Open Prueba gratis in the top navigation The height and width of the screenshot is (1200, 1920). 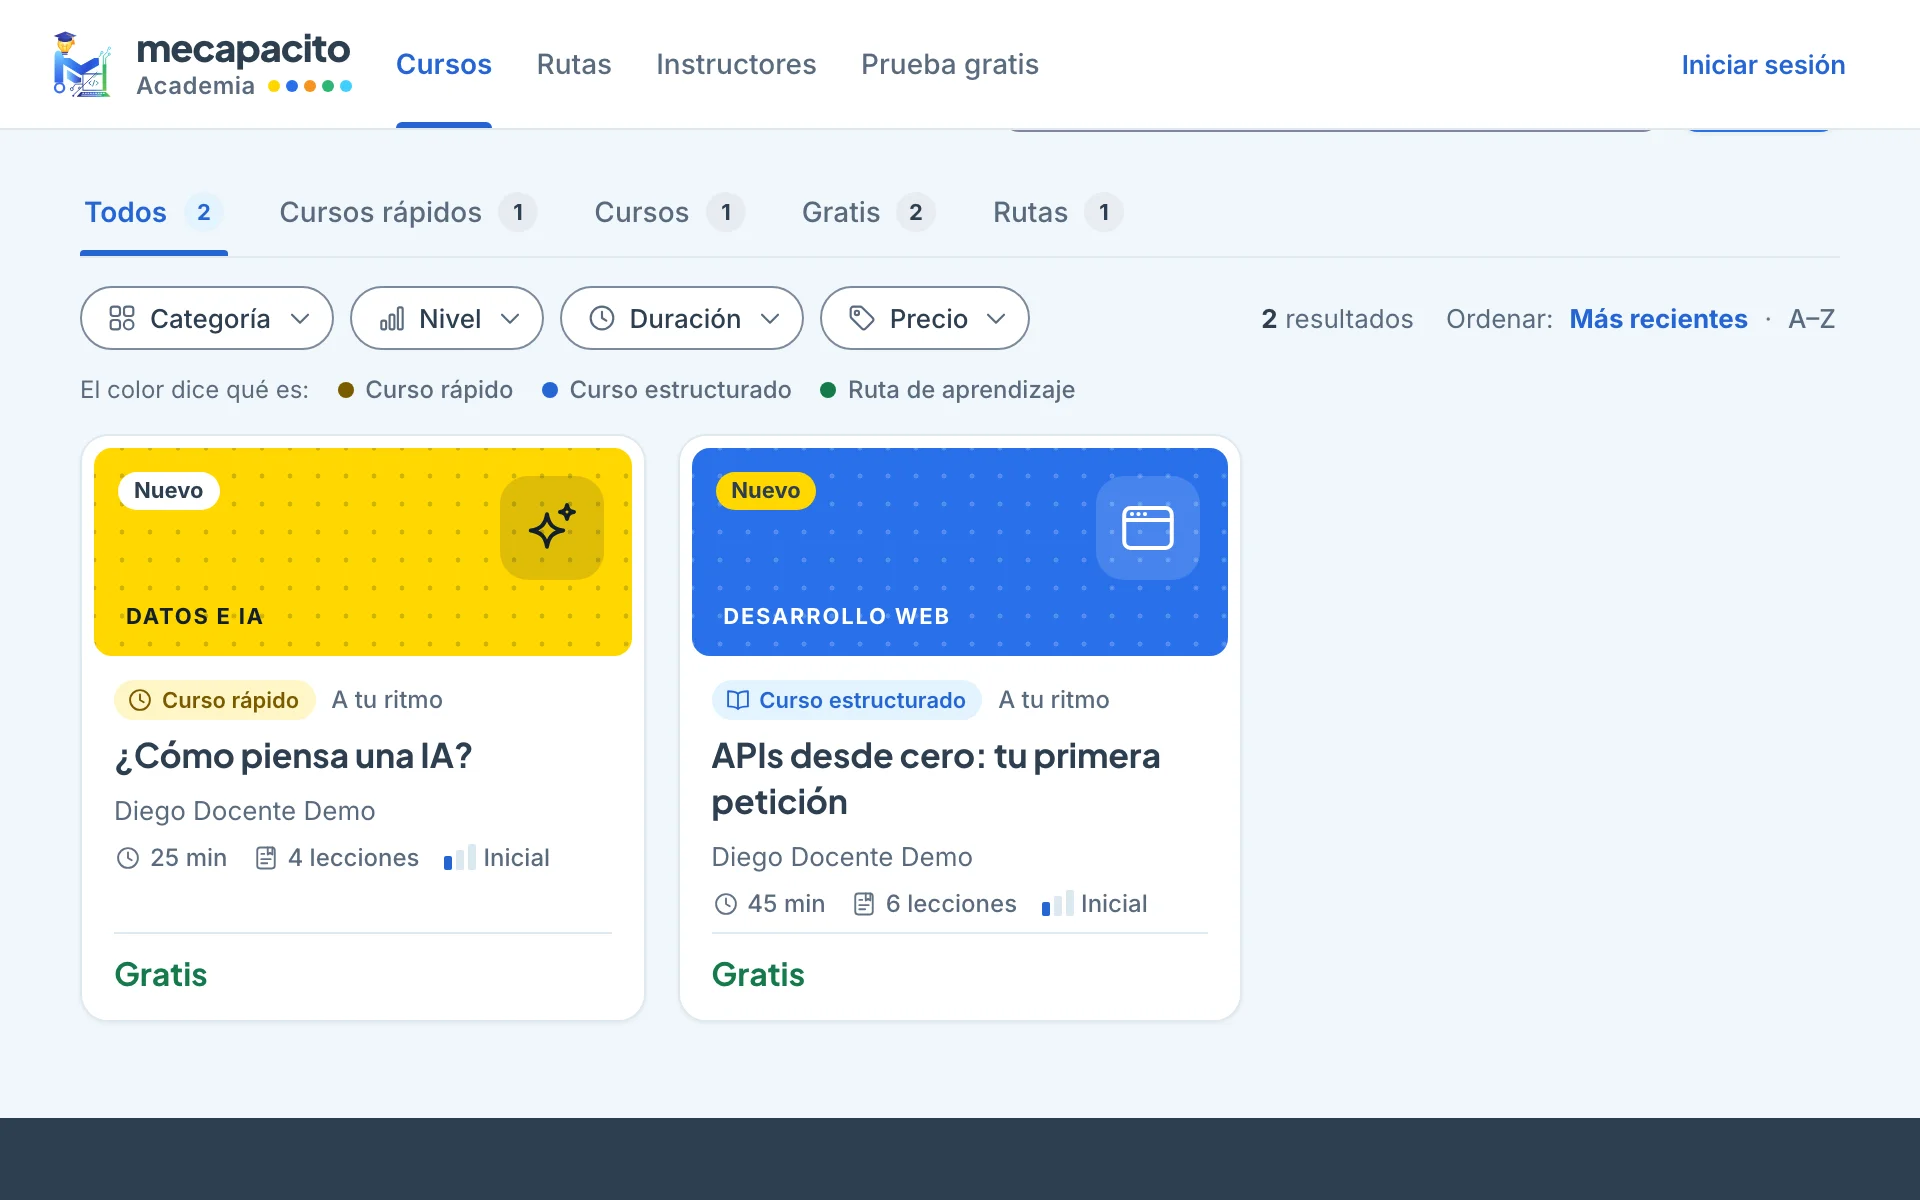pos(950,64)
